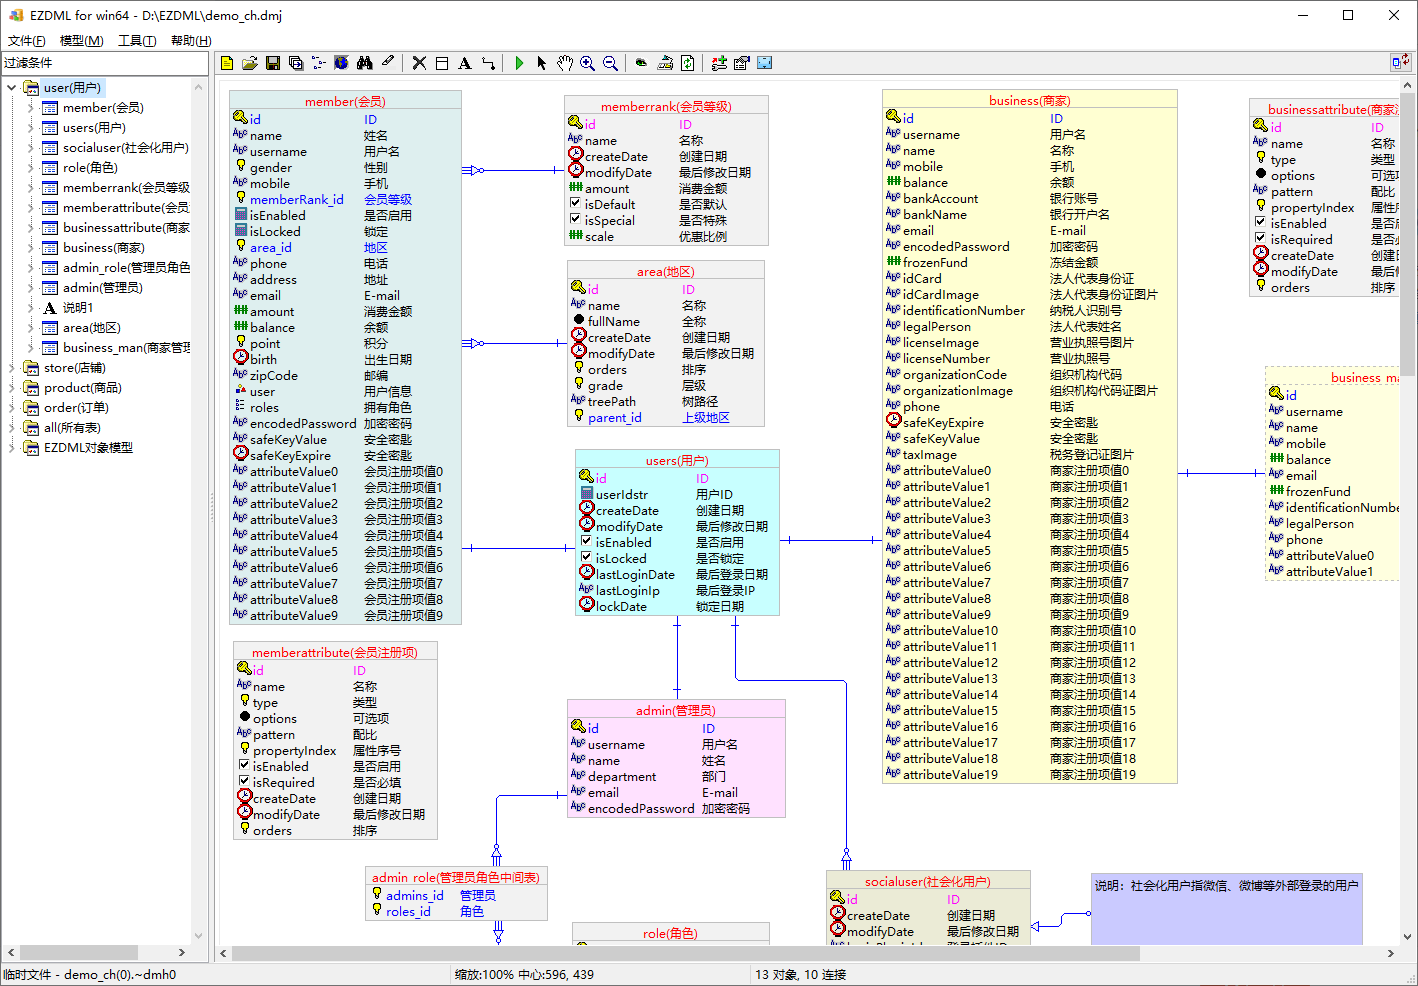Screen dimensions: 1418x986
Task: Select the Hand pan tool
Action: pos(564,63)
